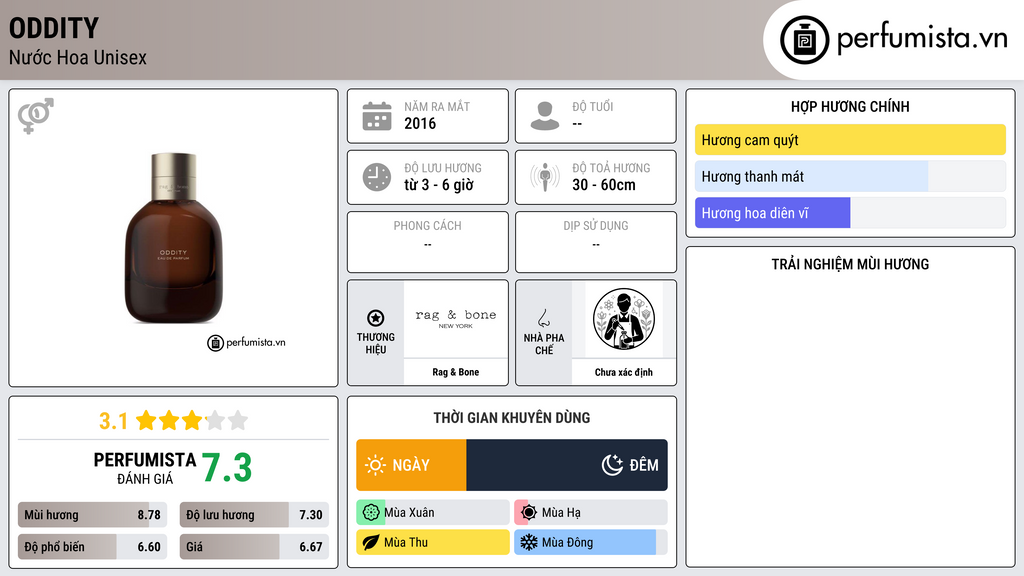The image size is (1024, 576).
Task: Click the sillage projection person icon
Action: tap(545, 177)
